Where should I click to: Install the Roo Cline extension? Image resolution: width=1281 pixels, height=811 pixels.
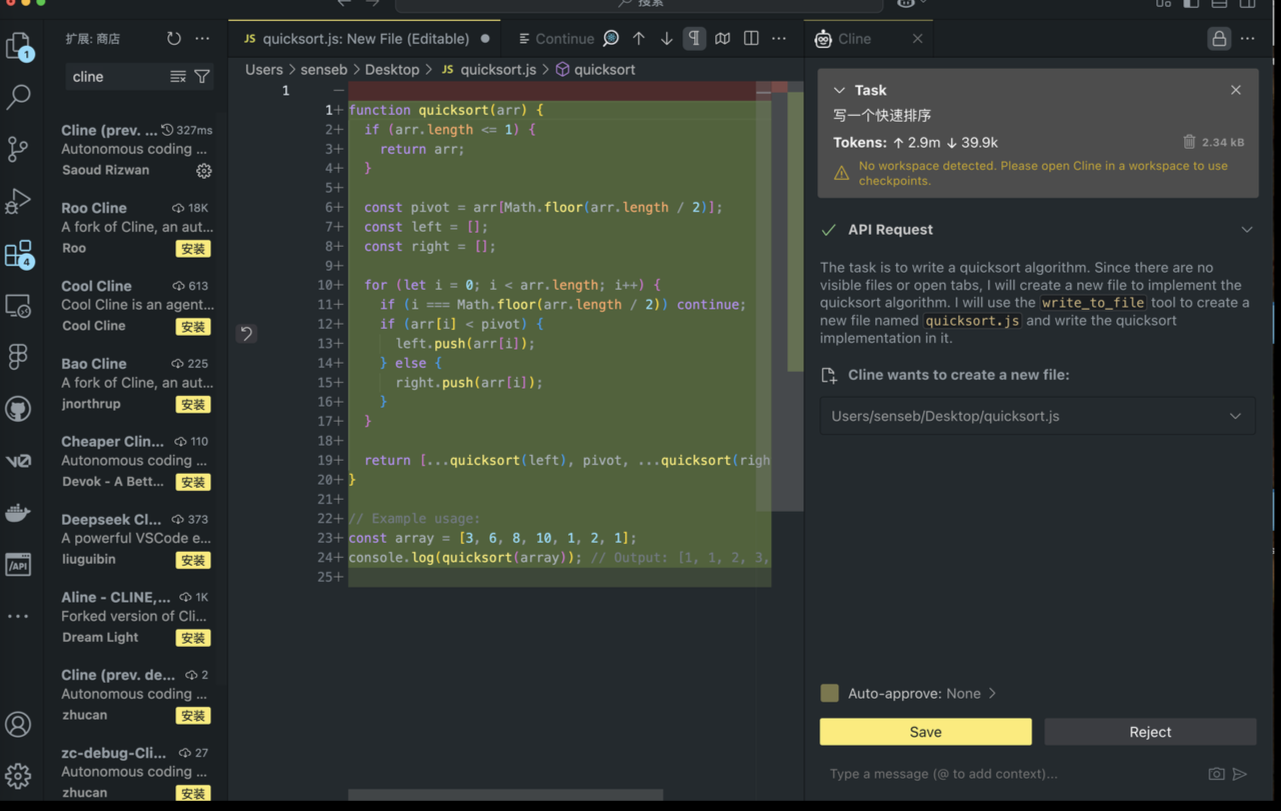(193, 249)
